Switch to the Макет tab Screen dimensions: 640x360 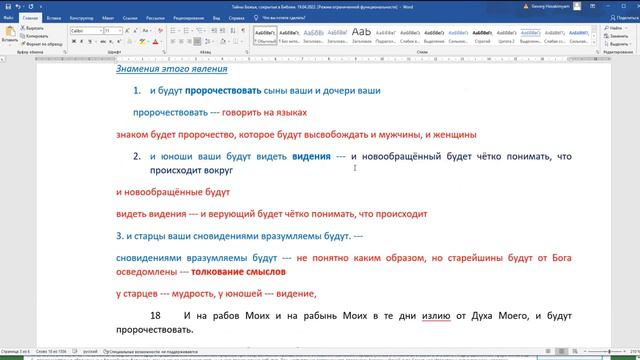click(108, 18)
